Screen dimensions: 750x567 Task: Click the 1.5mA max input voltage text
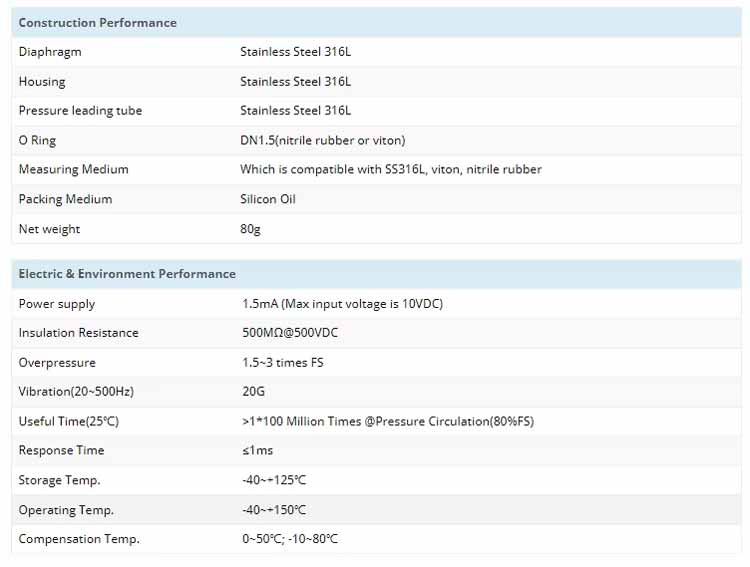(342, 304)
